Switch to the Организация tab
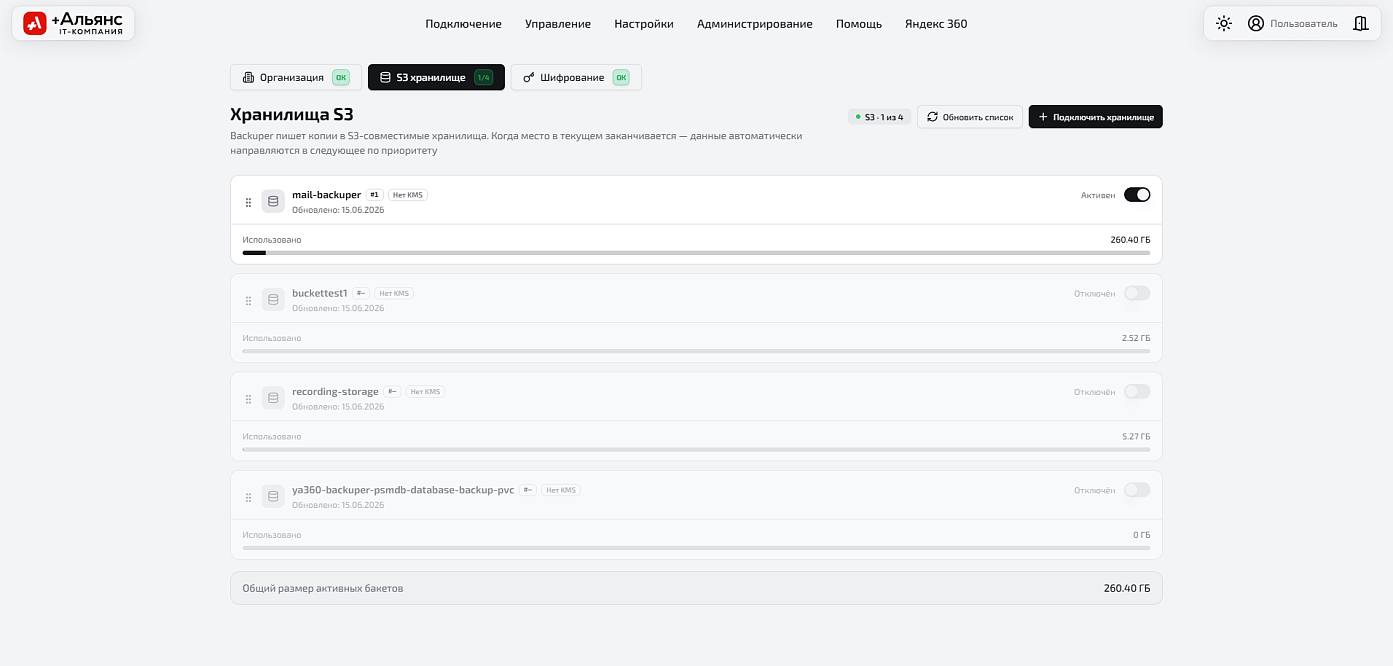This screenshot has height=666, width=1393. (x=296, y=77)
